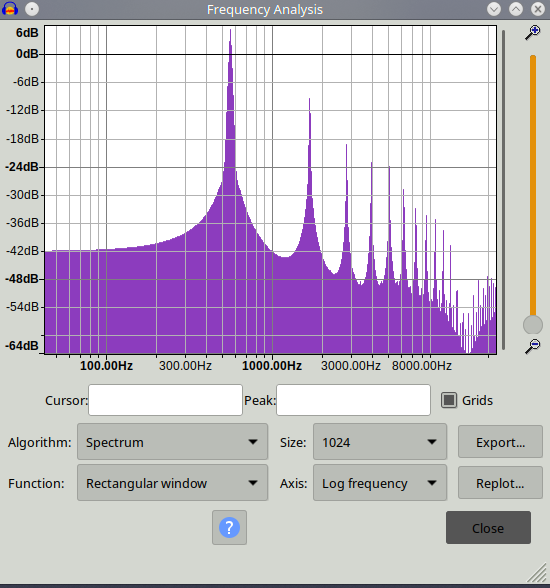Click the 300.00Hz axis label
The width and height of the screenshot is (550, 588).
[185, 366]
